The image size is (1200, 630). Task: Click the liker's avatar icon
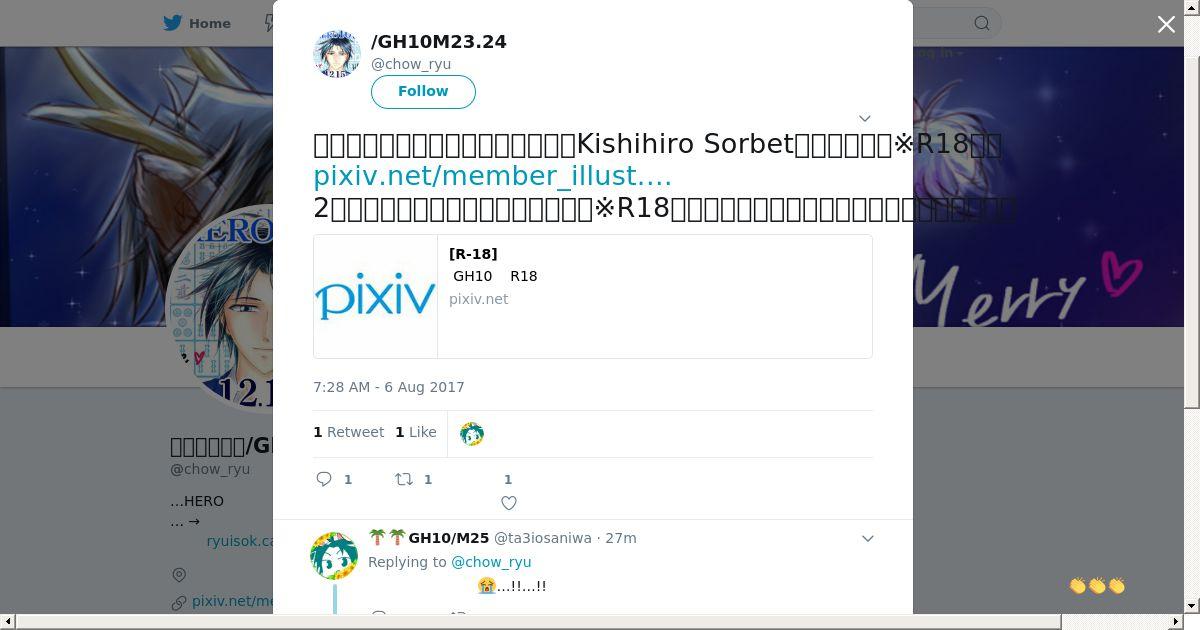(472, 434)
